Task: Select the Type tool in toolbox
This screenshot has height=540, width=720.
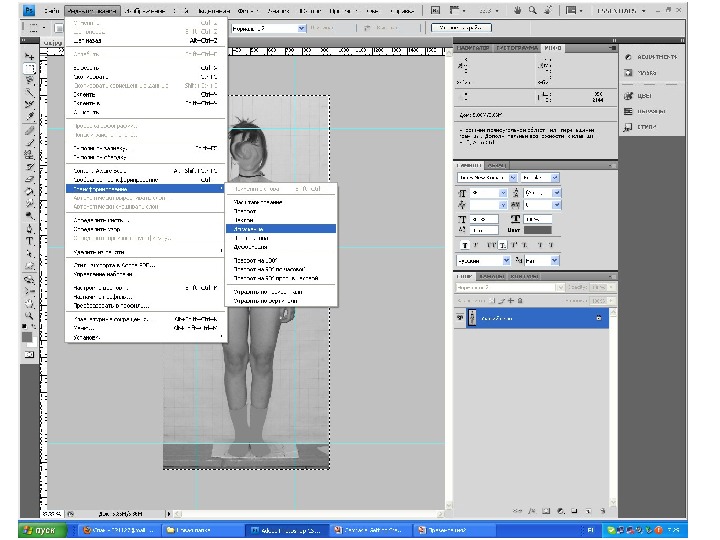Action: (x=29, y=241)
